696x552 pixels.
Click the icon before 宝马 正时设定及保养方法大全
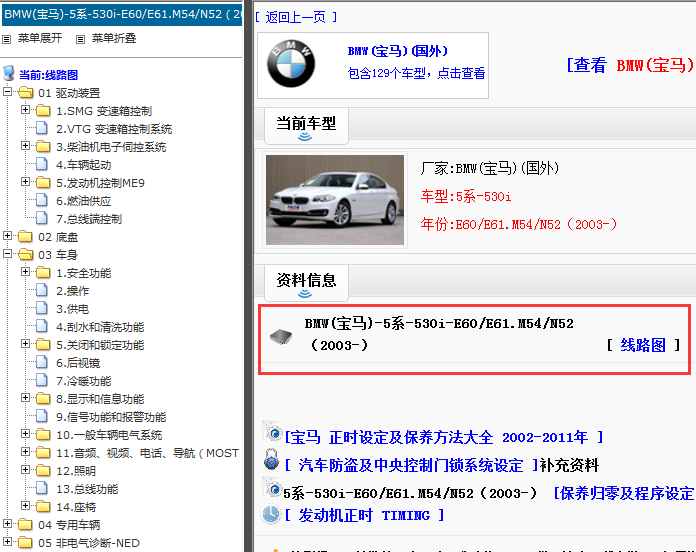273,431
